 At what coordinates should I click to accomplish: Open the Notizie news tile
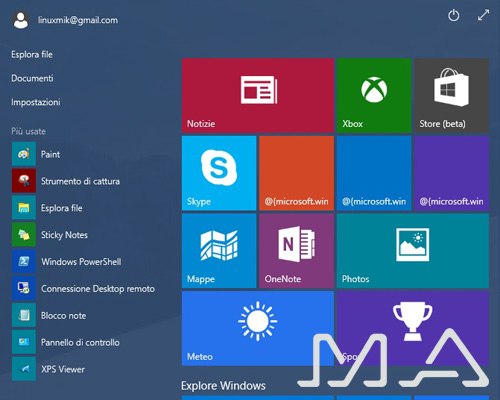click(258, 96)
